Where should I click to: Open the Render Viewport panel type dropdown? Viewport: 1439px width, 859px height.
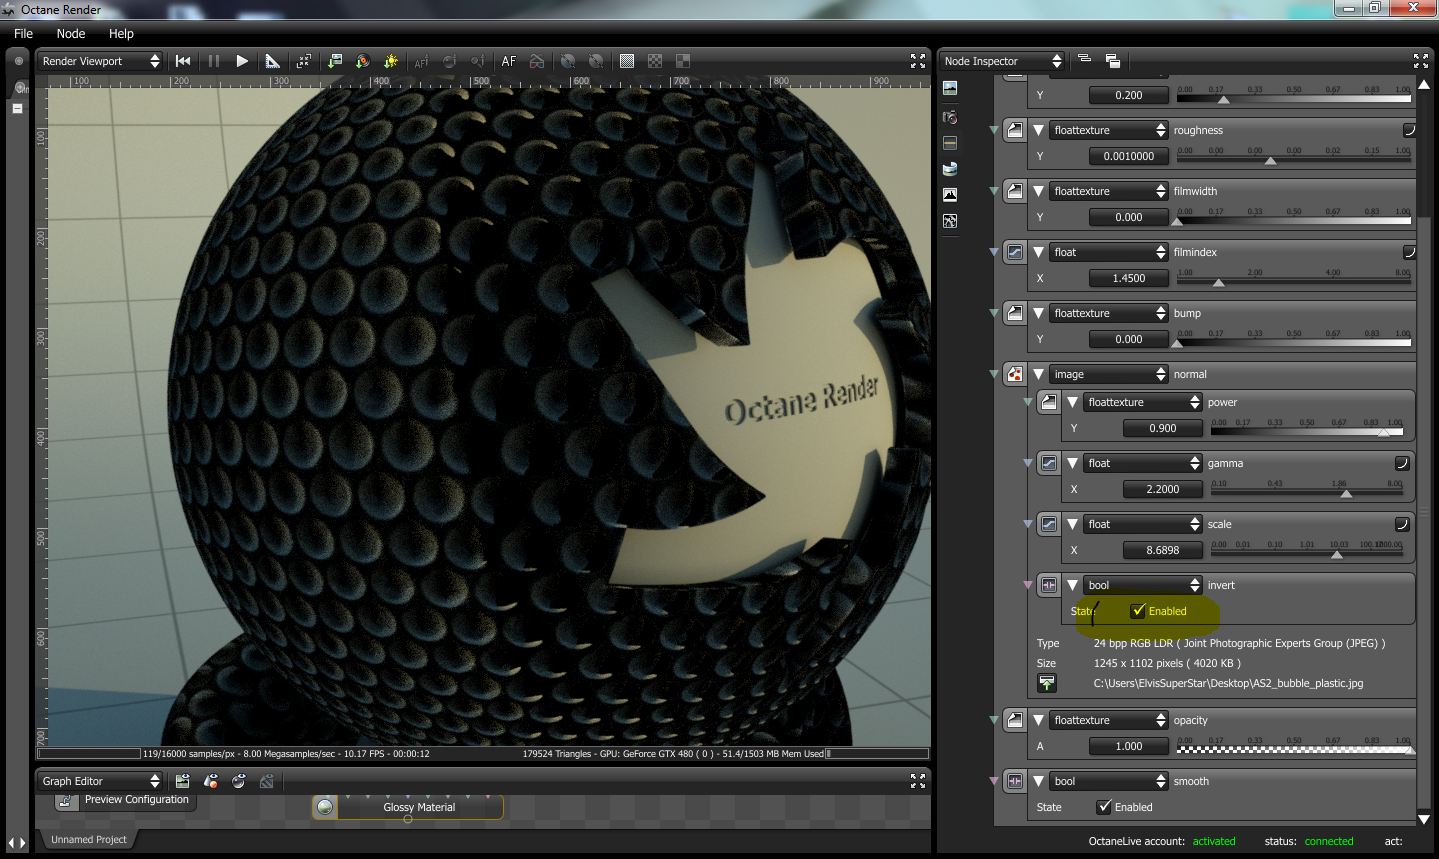(x=100, y=61)
